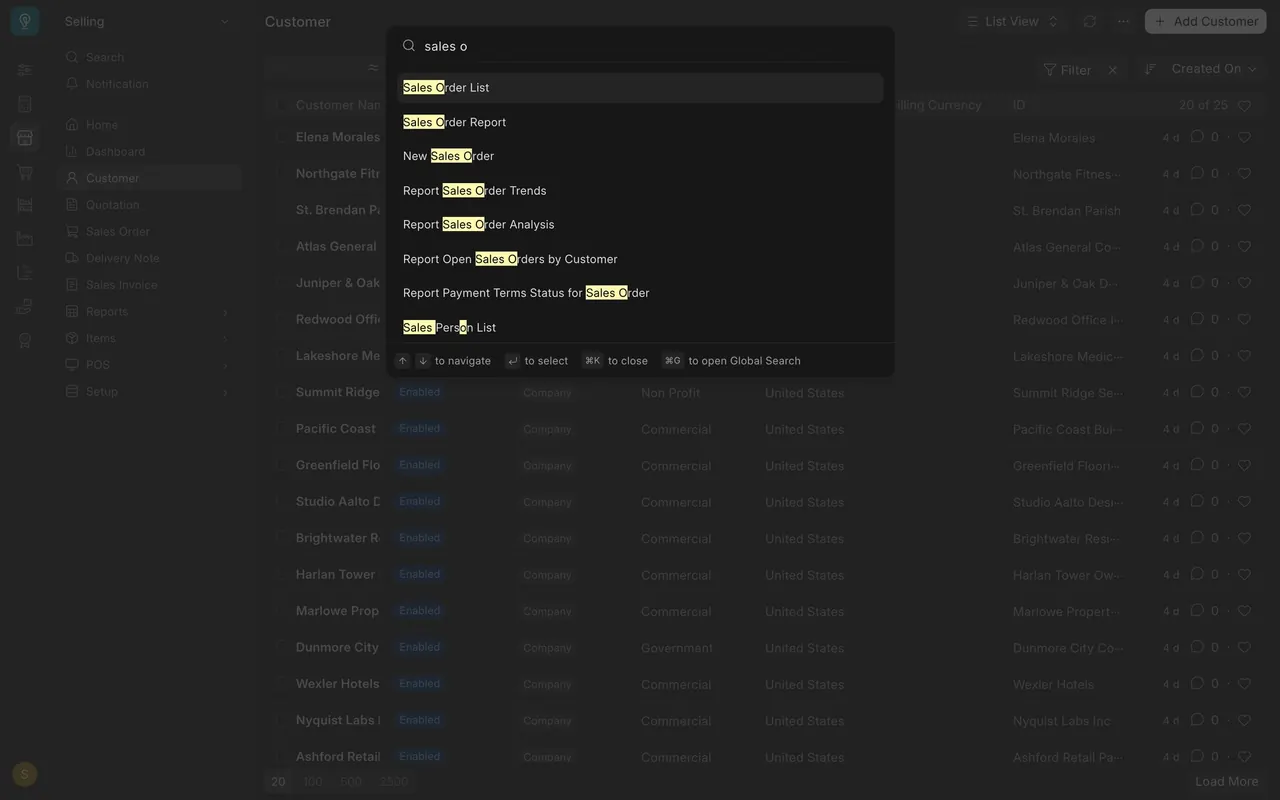Select the Sales Order List result
The height and width of the screenshot is (800, 1280).
[640, 88]
